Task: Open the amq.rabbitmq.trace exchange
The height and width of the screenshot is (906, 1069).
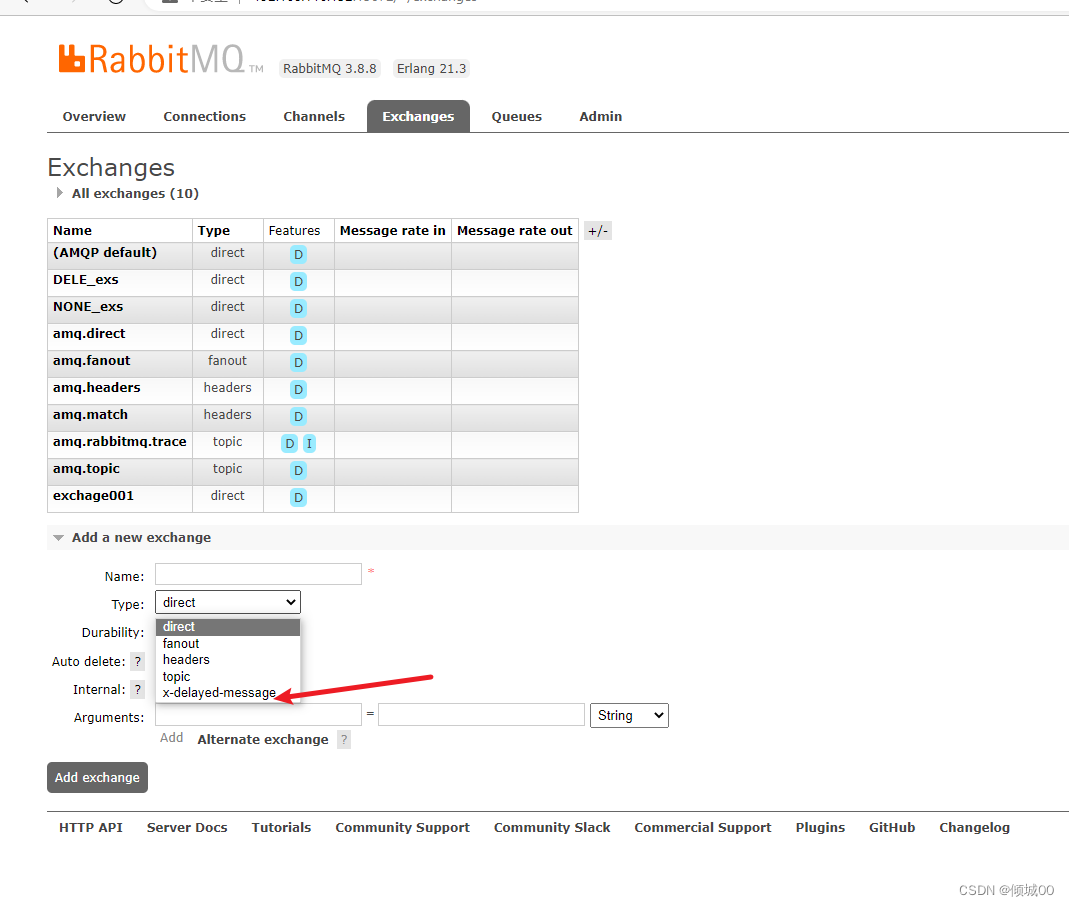Action: 120,442
